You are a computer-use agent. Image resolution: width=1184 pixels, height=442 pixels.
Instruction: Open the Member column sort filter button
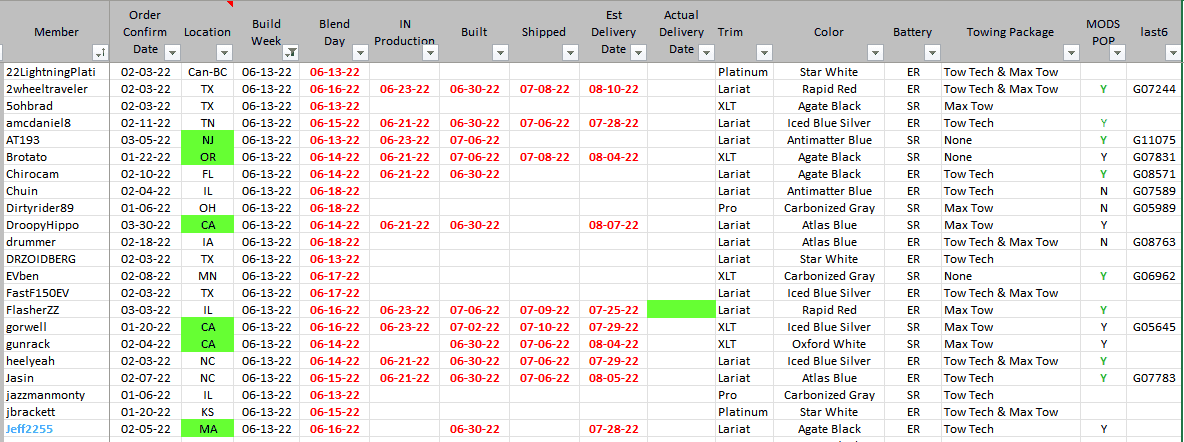(x=100, y=52)
